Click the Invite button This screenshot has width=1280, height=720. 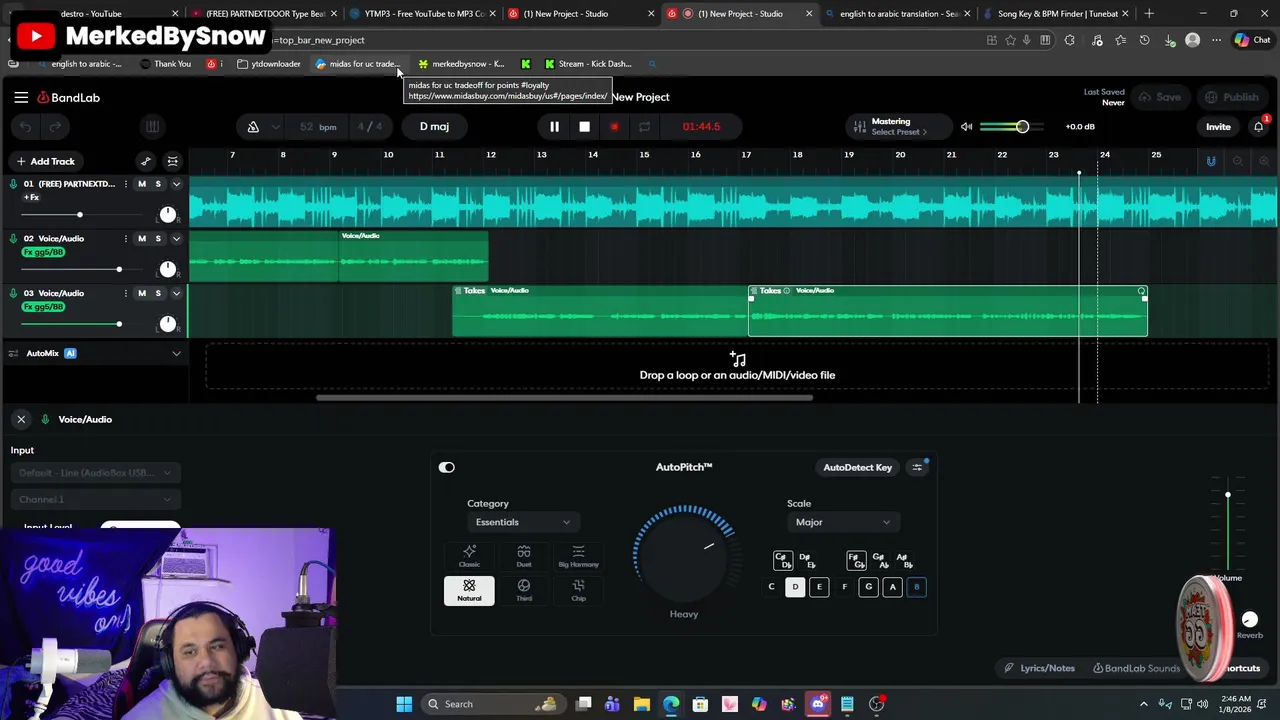click(1218, 127)
